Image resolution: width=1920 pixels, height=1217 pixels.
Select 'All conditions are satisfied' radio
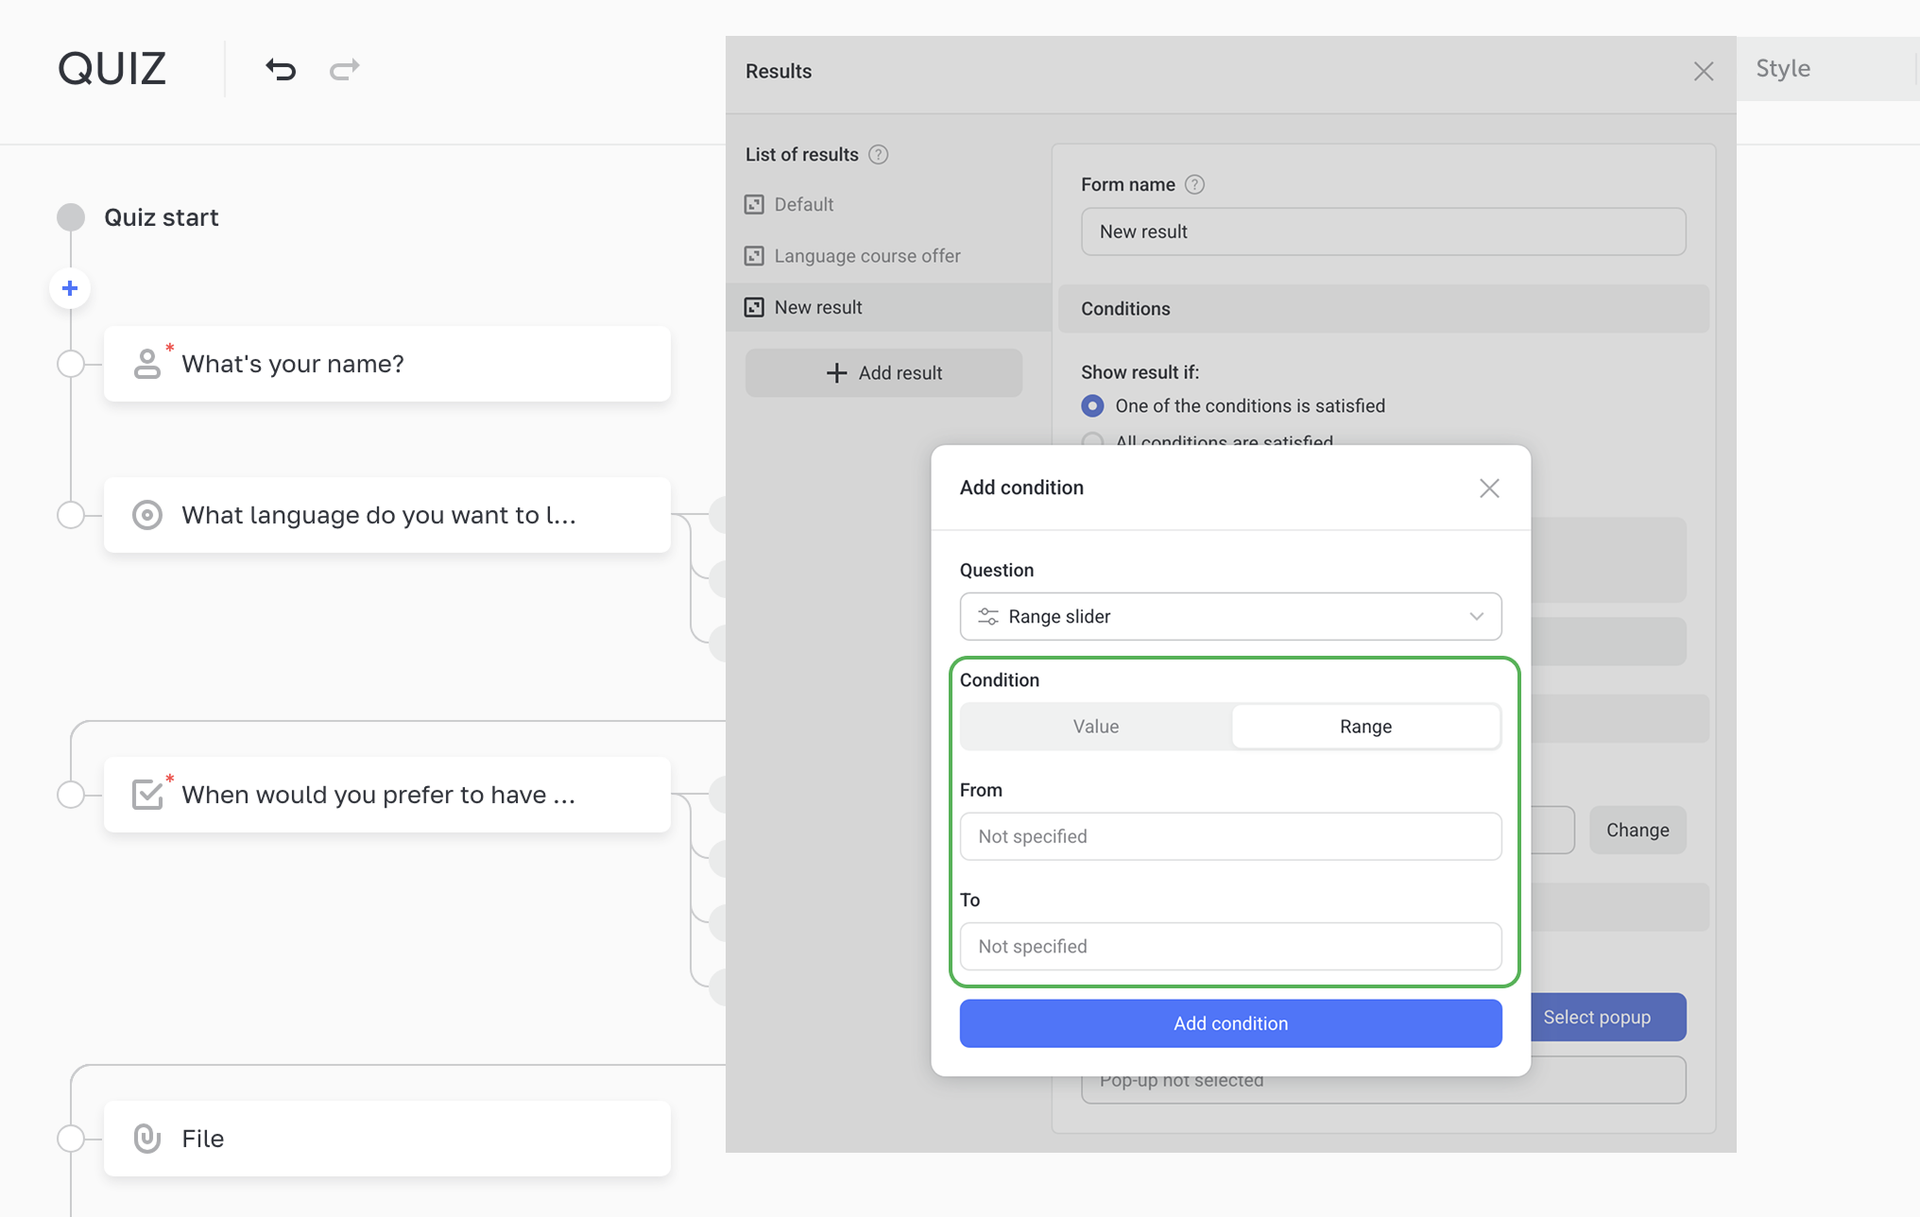1093,440
